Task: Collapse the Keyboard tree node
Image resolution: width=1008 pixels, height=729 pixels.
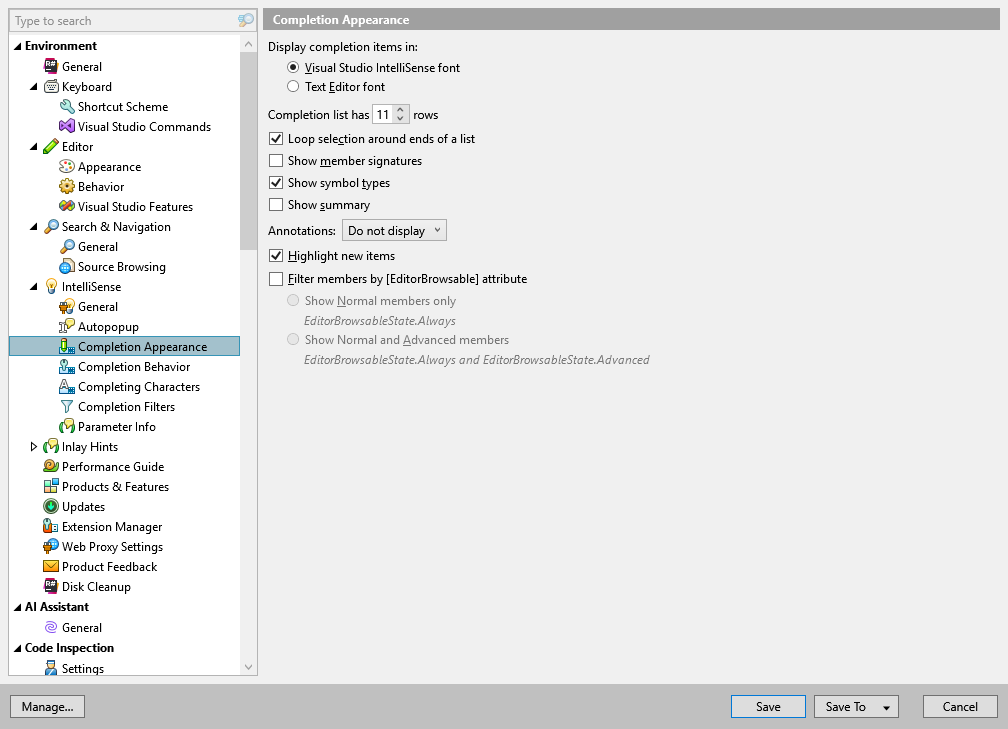Action: [x=34, y=86]
